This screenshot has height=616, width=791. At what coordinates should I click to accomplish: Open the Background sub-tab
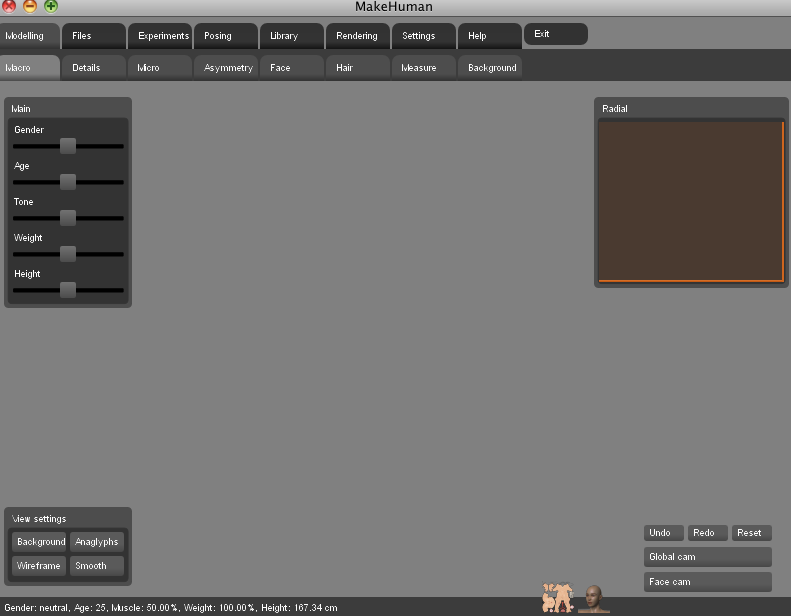[490, 68]
